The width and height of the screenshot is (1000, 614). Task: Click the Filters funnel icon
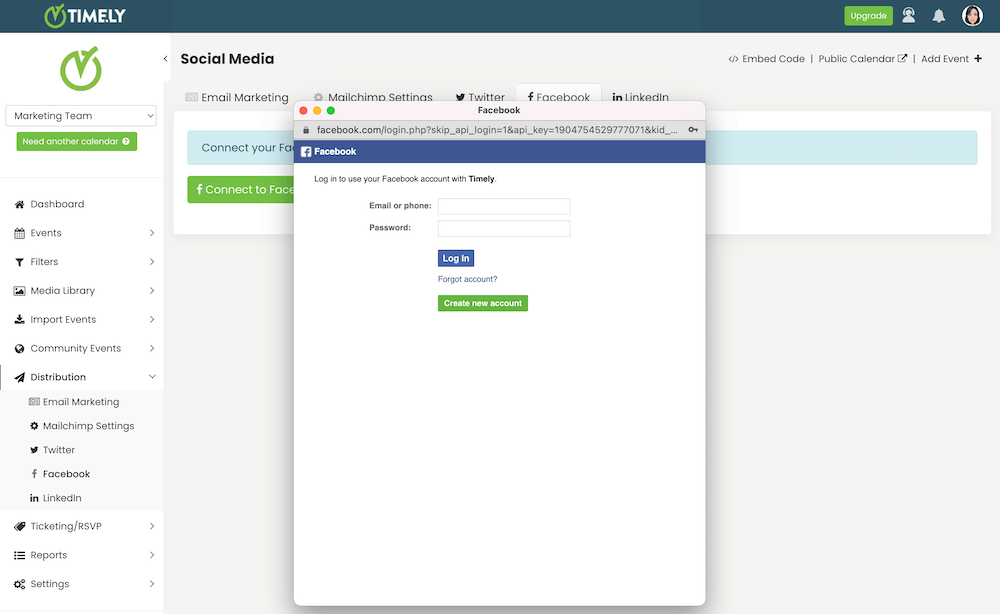19,262
